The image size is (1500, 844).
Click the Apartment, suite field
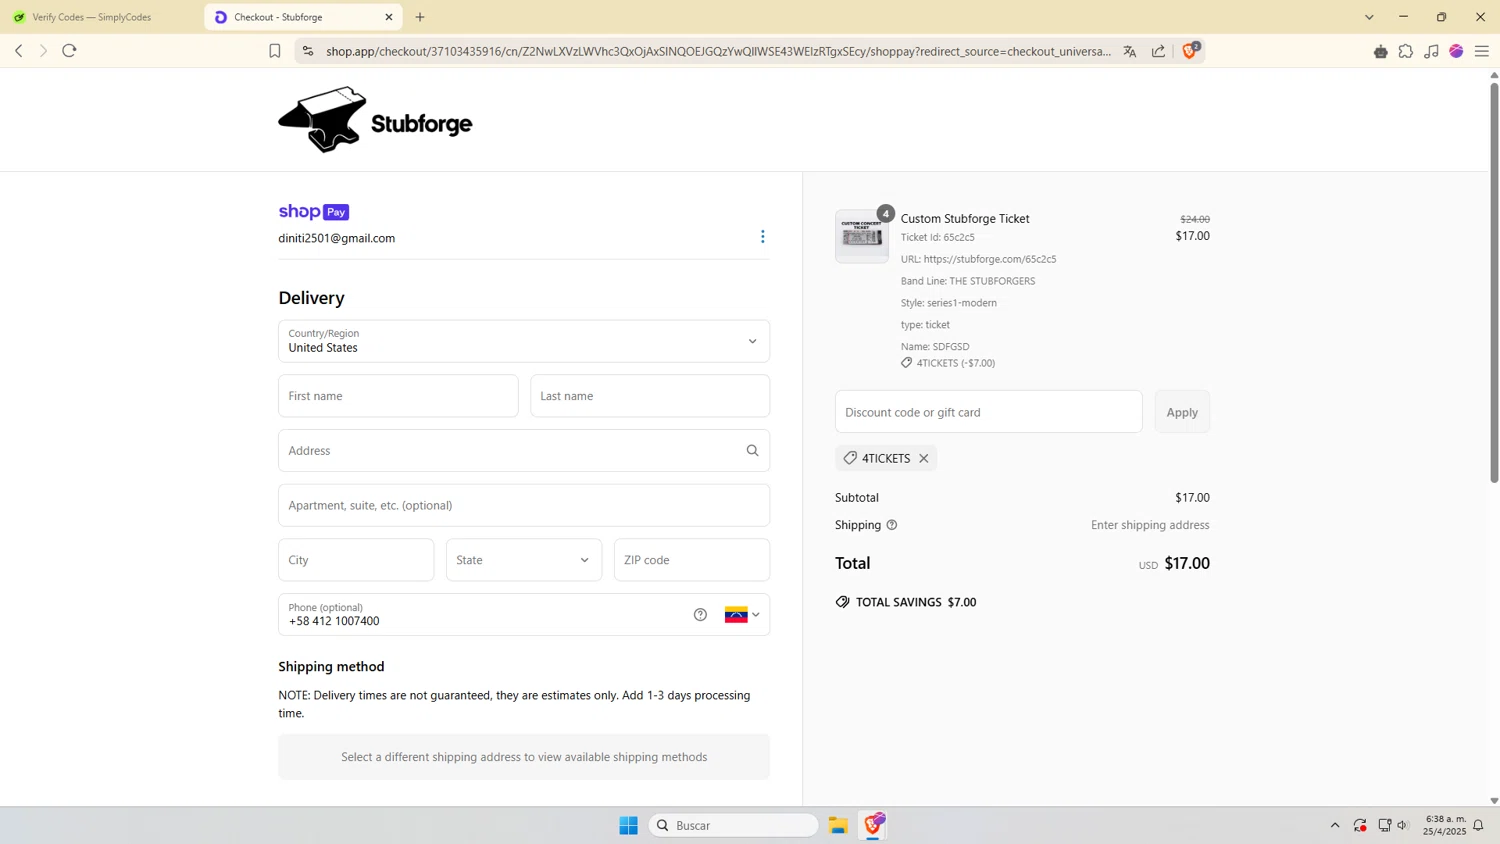(524, 505)
